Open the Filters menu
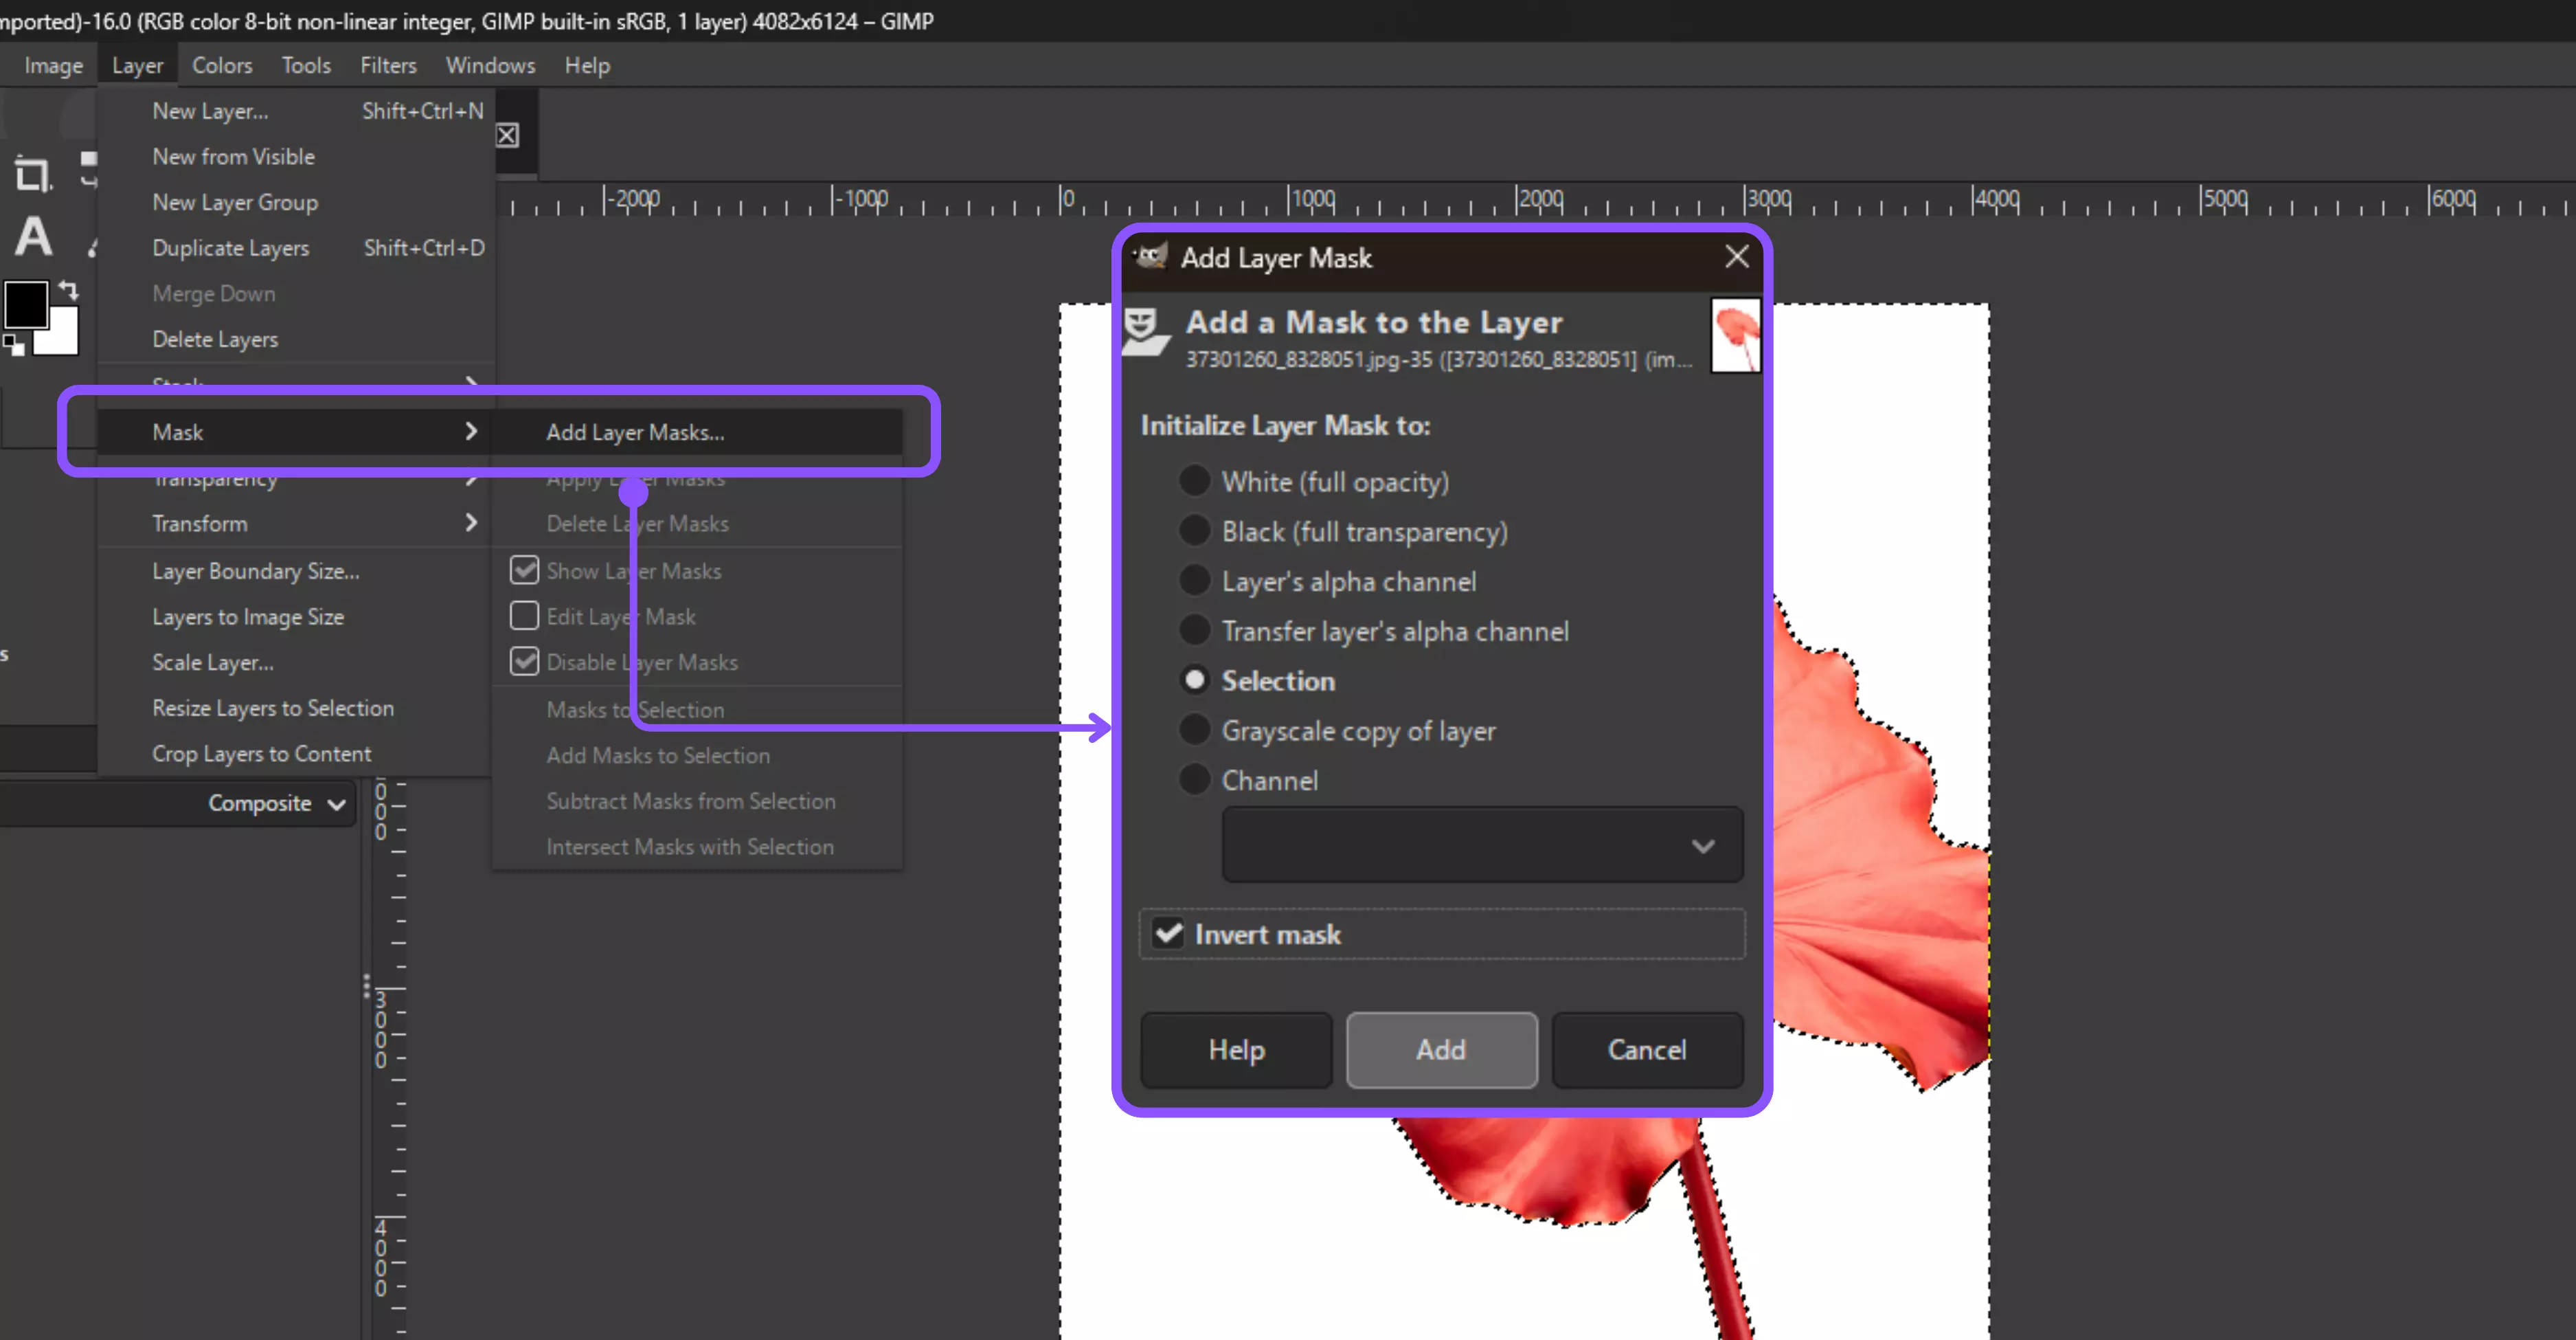The height and width of the screenshot is (1340, 2576). pyautogui.click(x=388, y=65)
